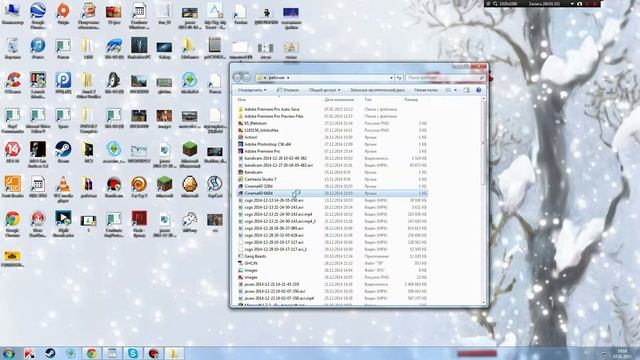Viewport: 640px width, 360px height.
Task: Select the Cinema4D 32Bit row
Action: (x=332, y=186)
